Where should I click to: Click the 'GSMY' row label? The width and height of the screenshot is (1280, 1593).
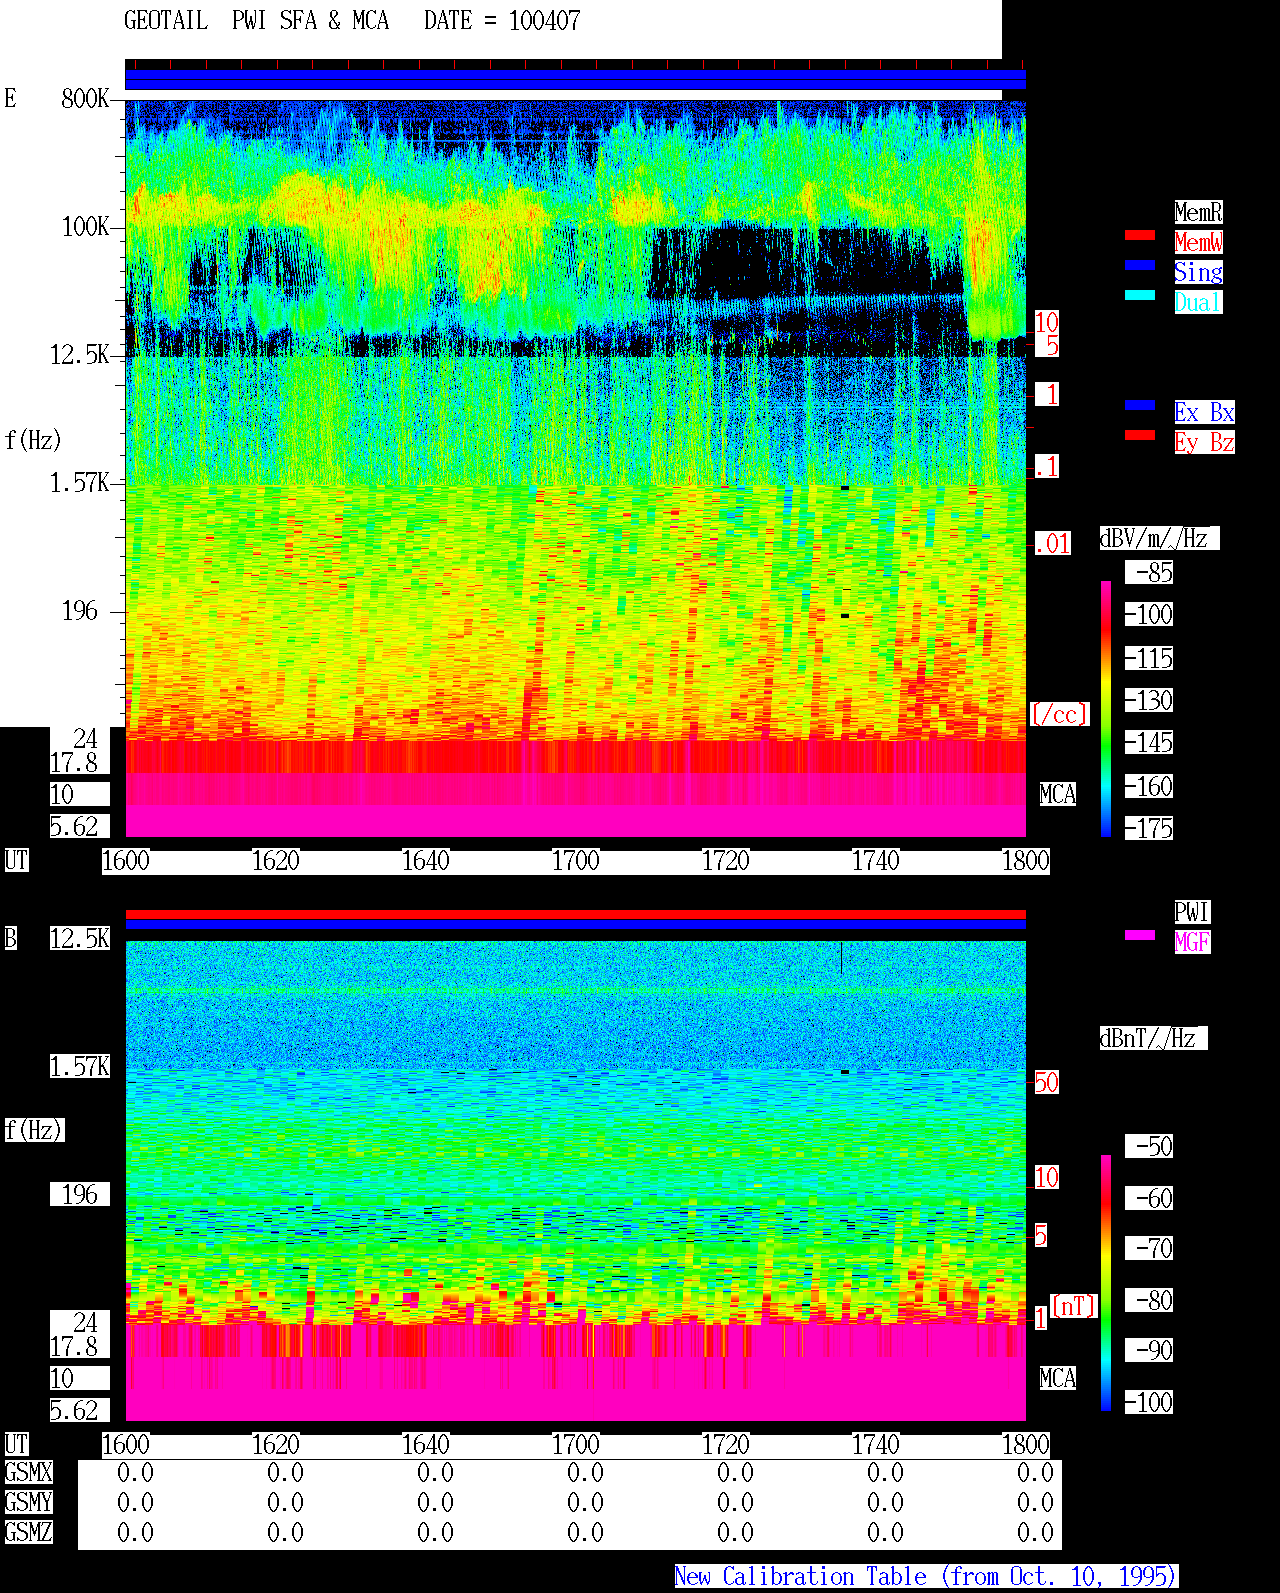pos(29,1503)
